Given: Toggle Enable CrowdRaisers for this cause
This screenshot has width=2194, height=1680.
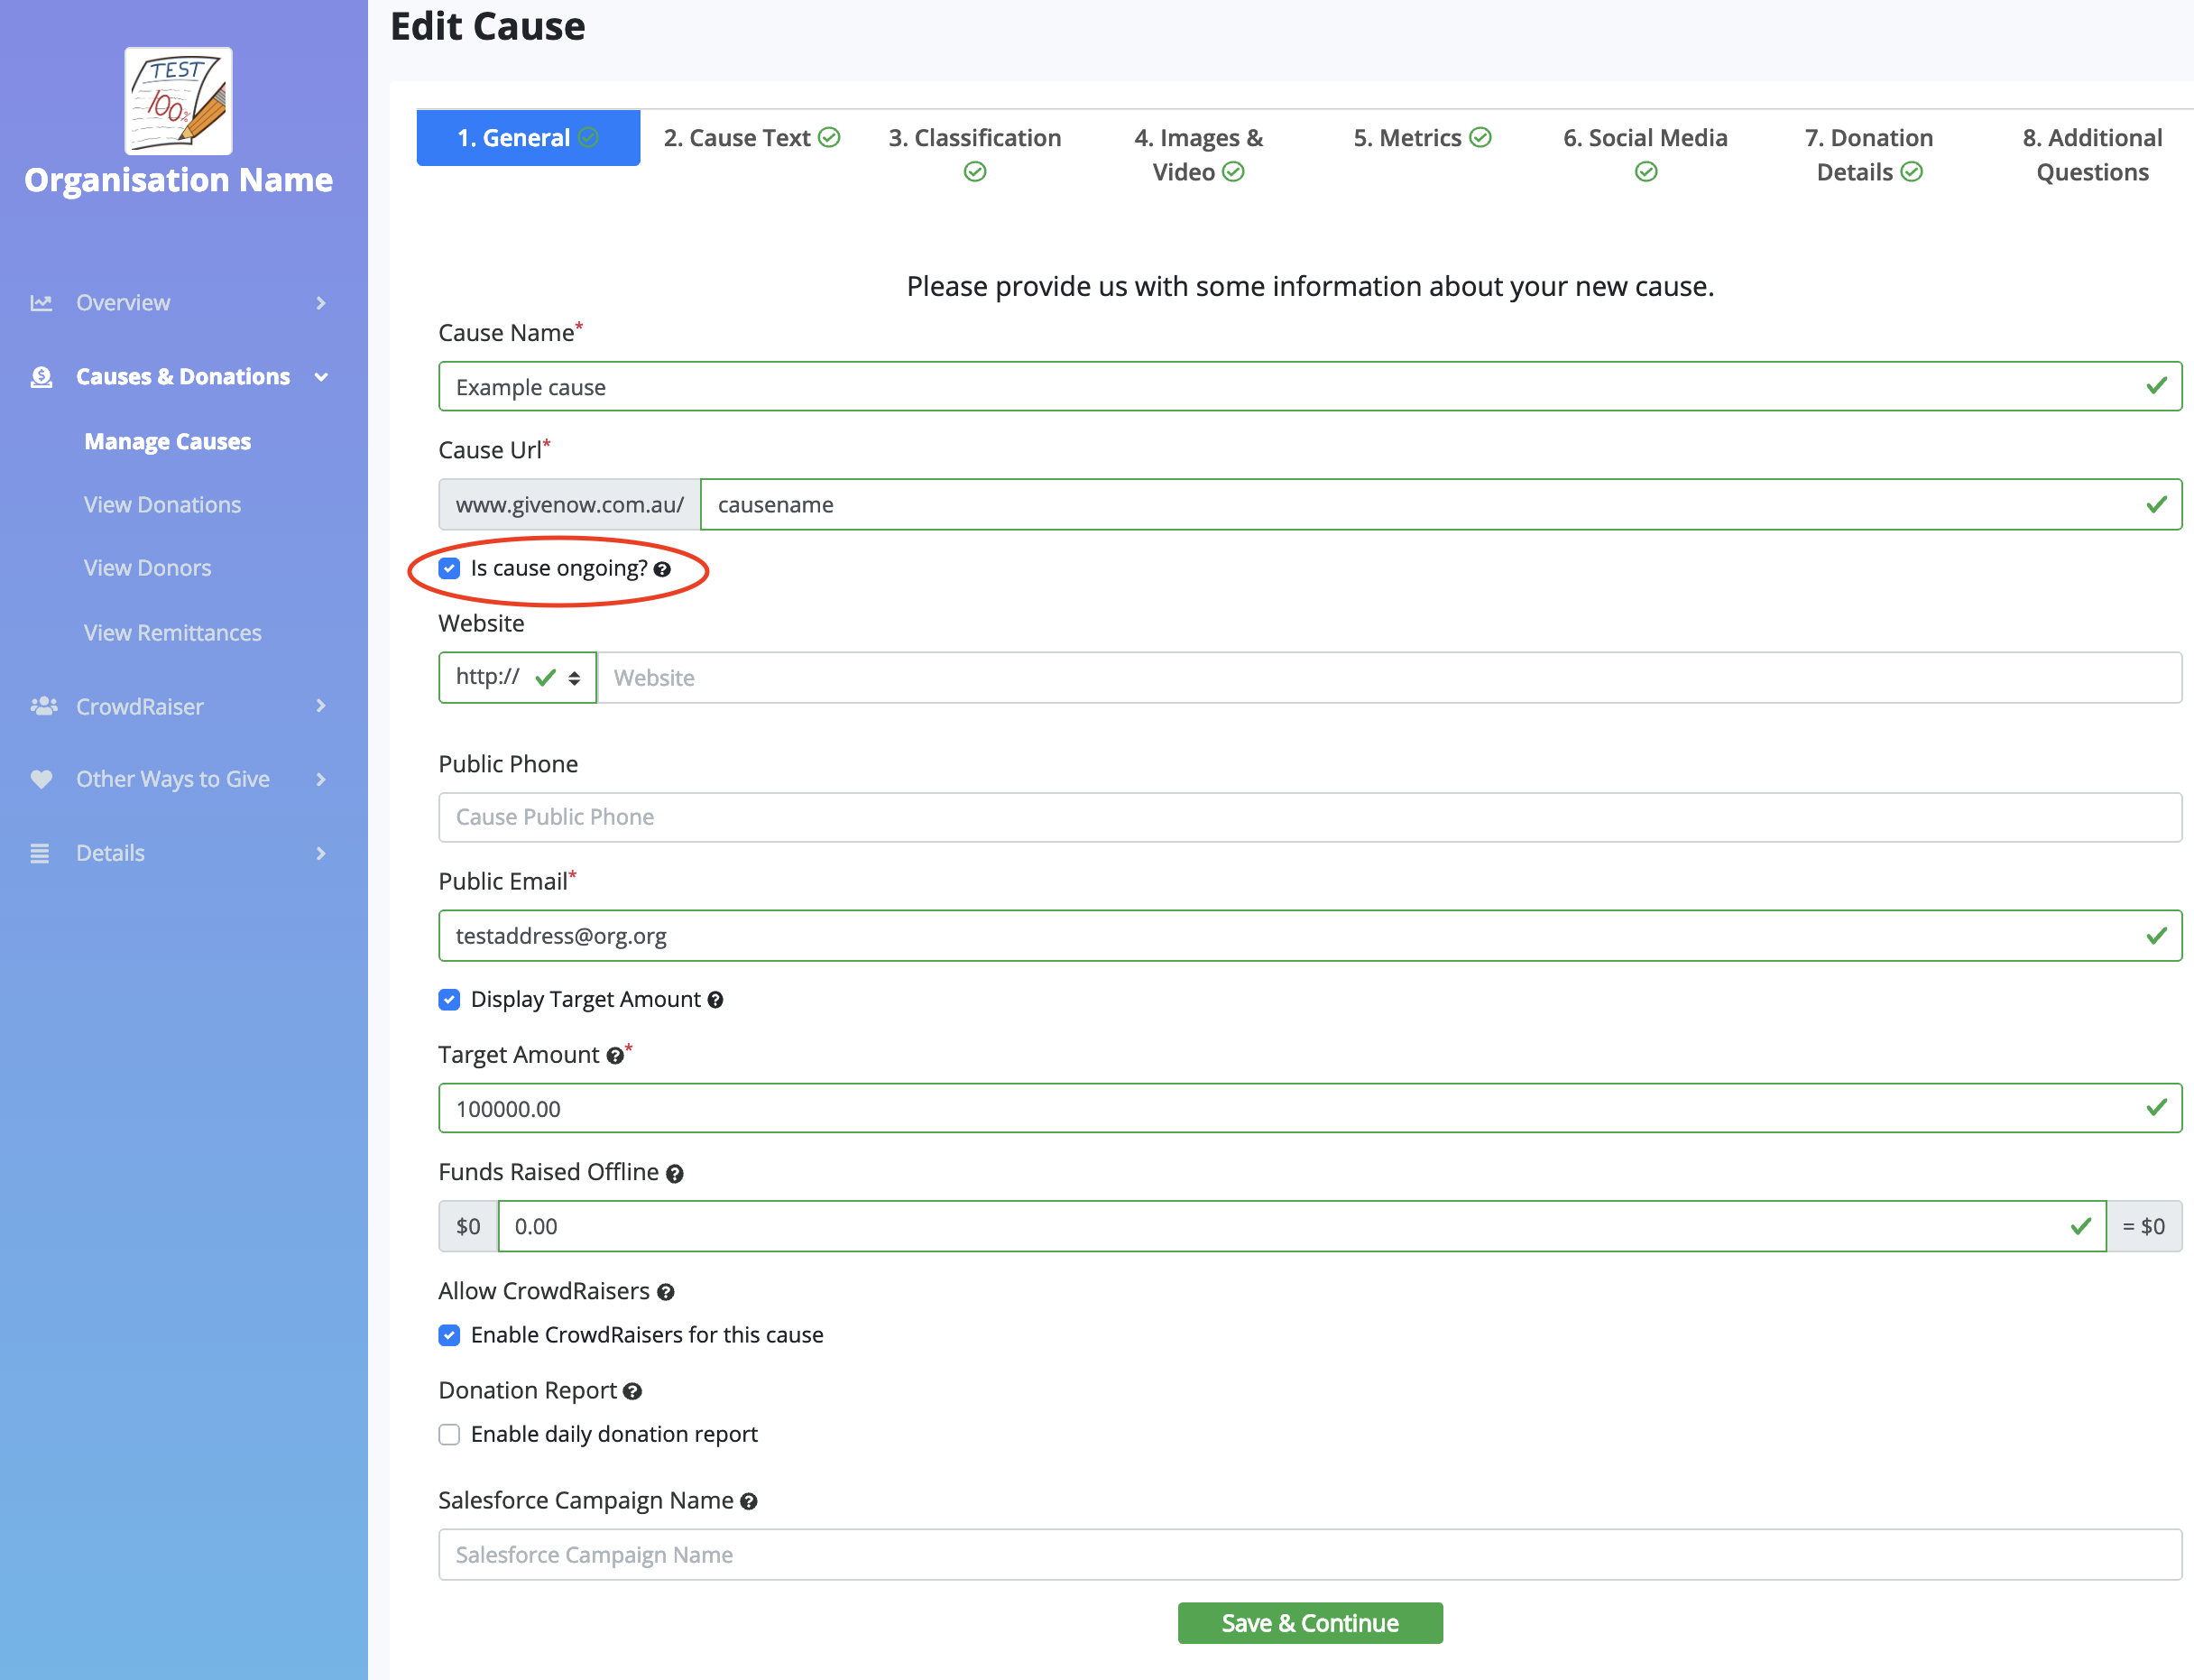Looking at the screenshot, I should pyautogui.click(x=450, y=1335).
